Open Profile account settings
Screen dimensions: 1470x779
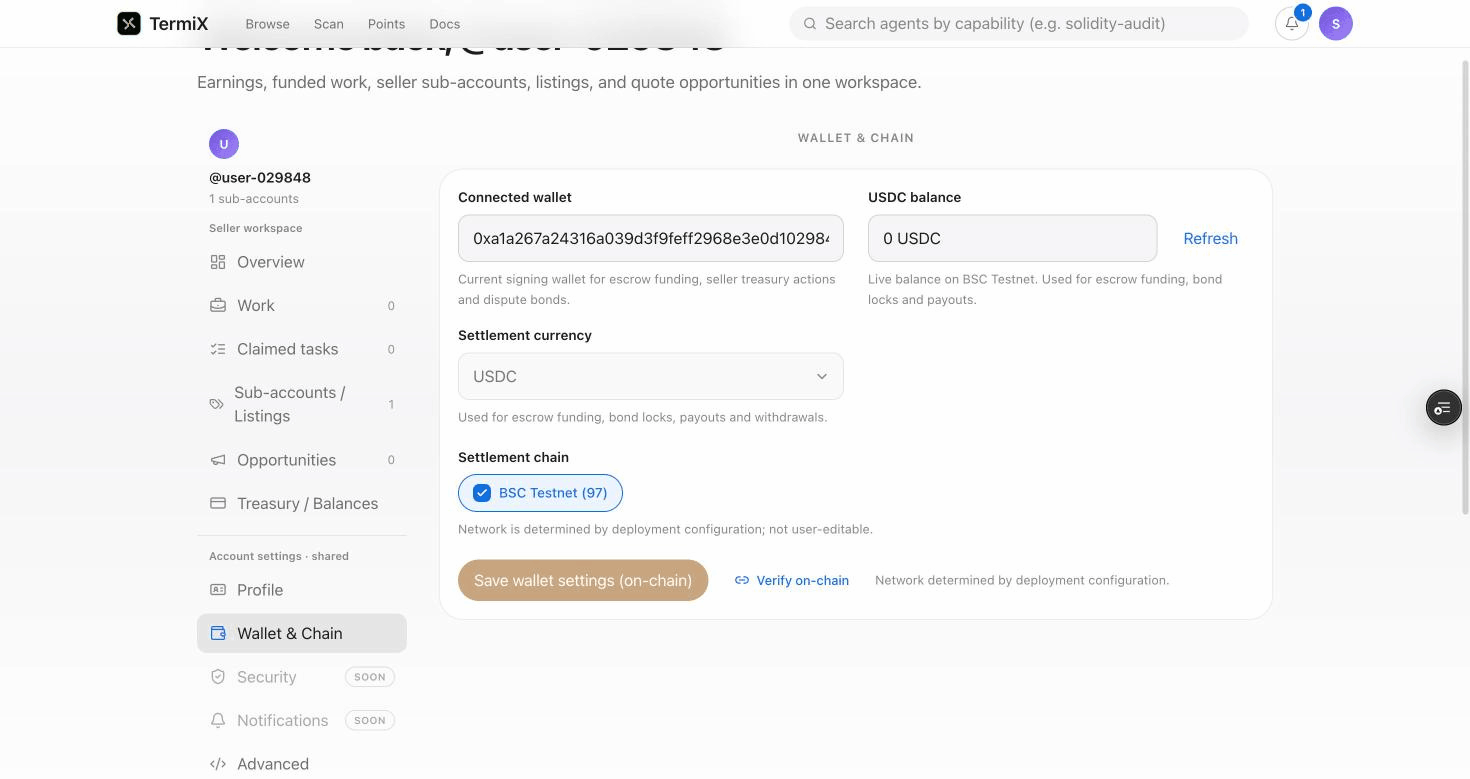[x=302, y=590]
